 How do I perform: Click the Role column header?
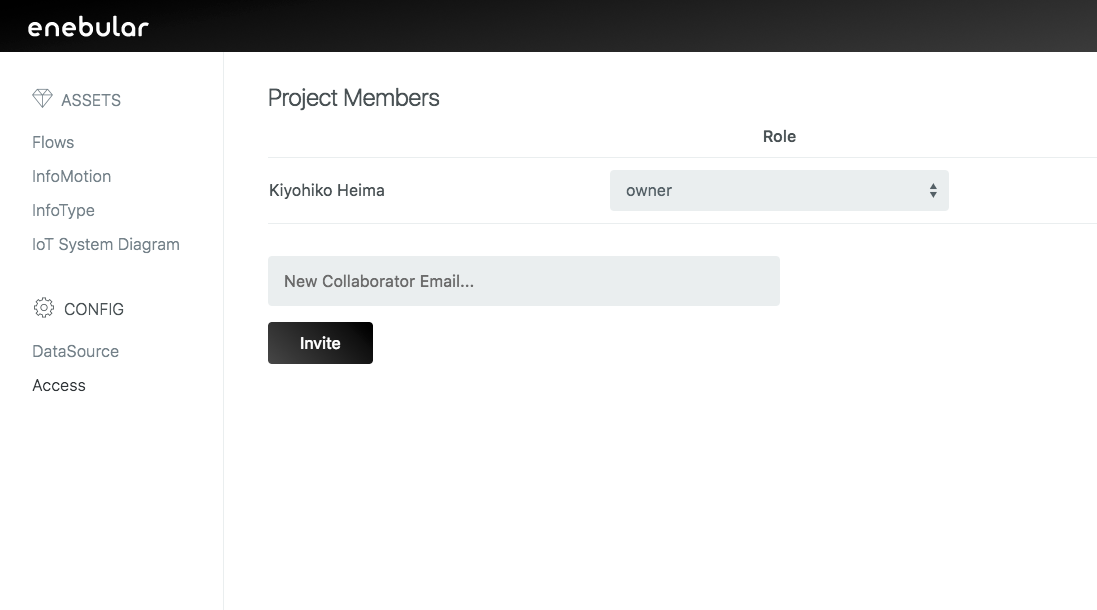point(779,136)
